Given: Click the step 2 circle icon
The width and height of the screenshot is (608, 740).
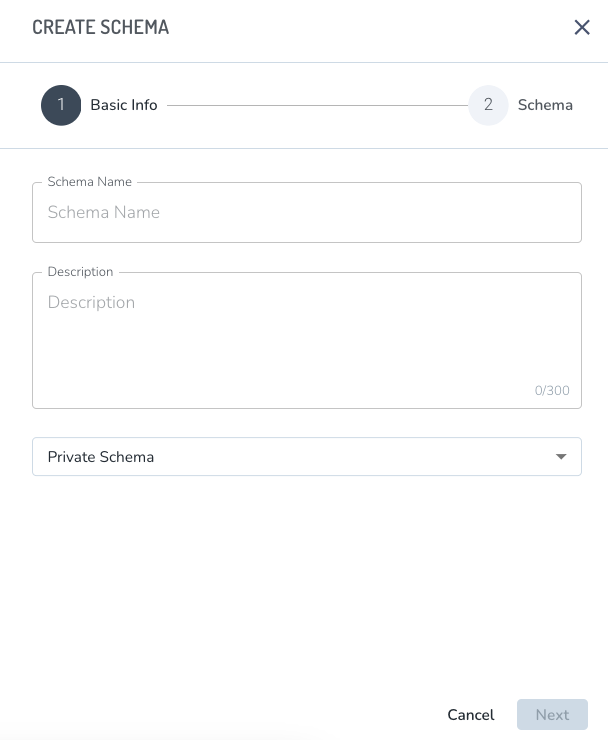Looking at the screenshot, I should click(x=488, y=105).
